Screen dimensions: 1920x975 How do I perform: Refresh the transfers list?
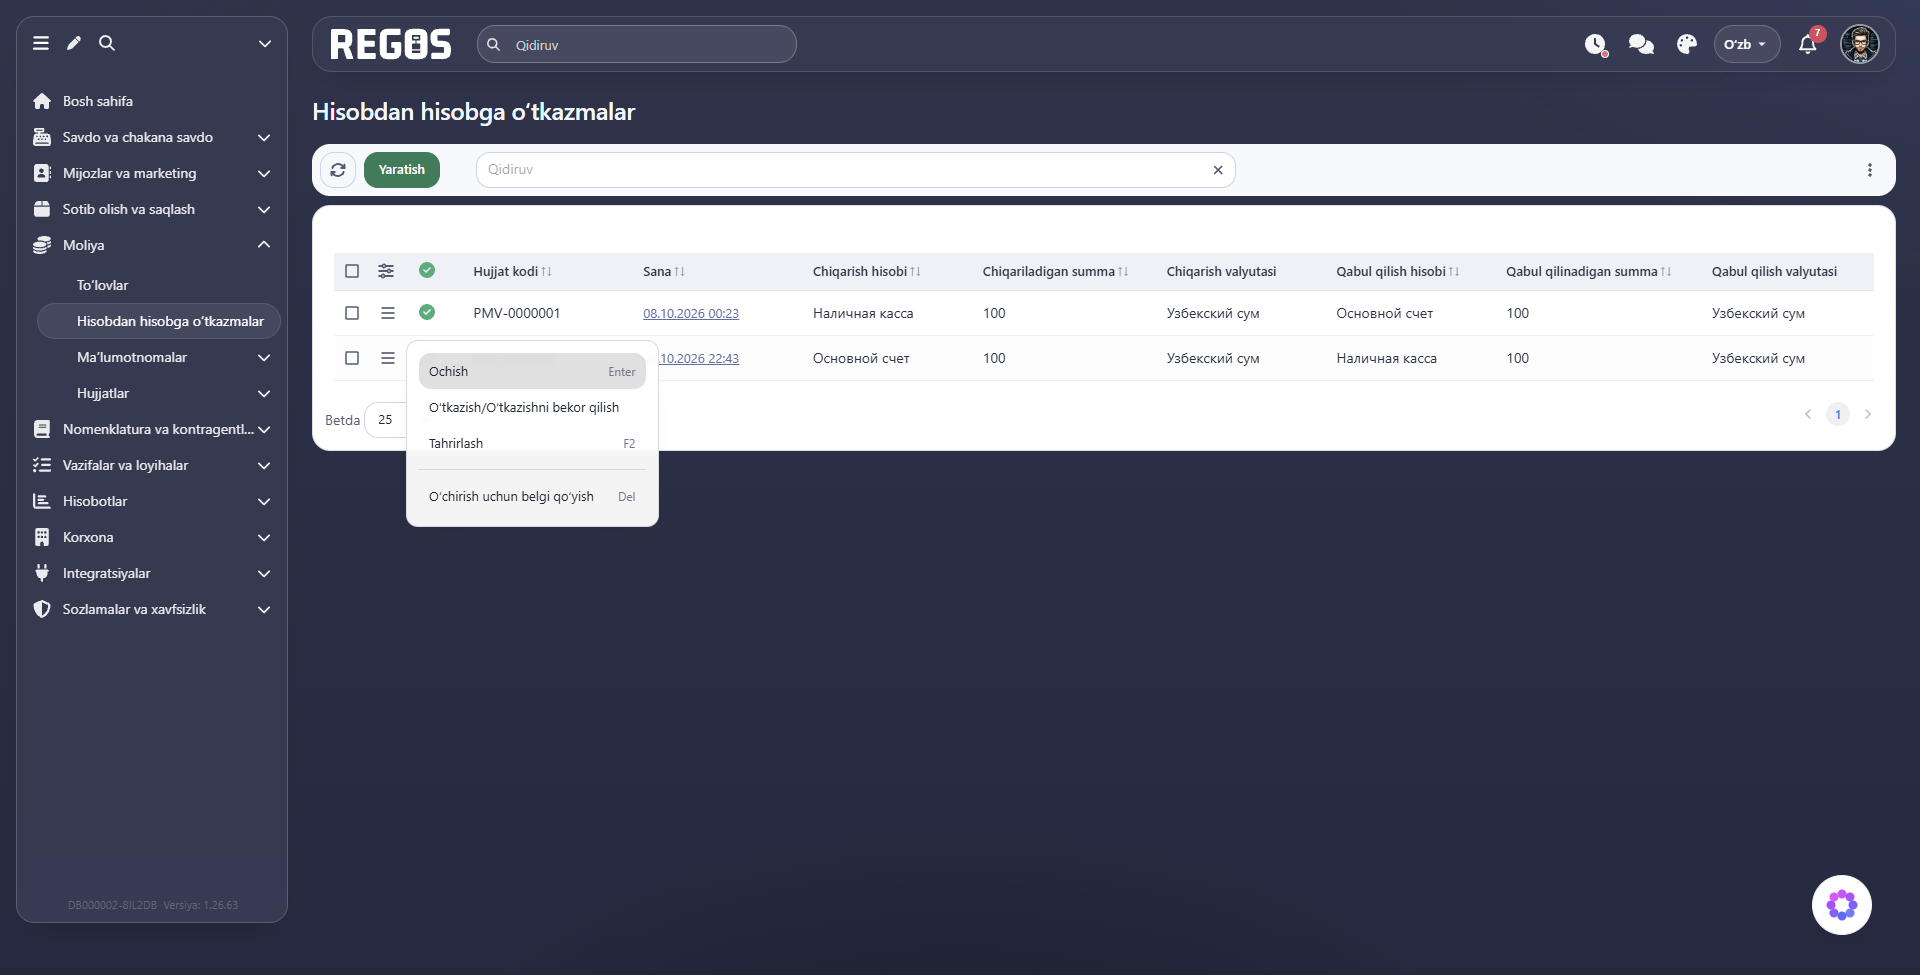click(x=338, y=170)
